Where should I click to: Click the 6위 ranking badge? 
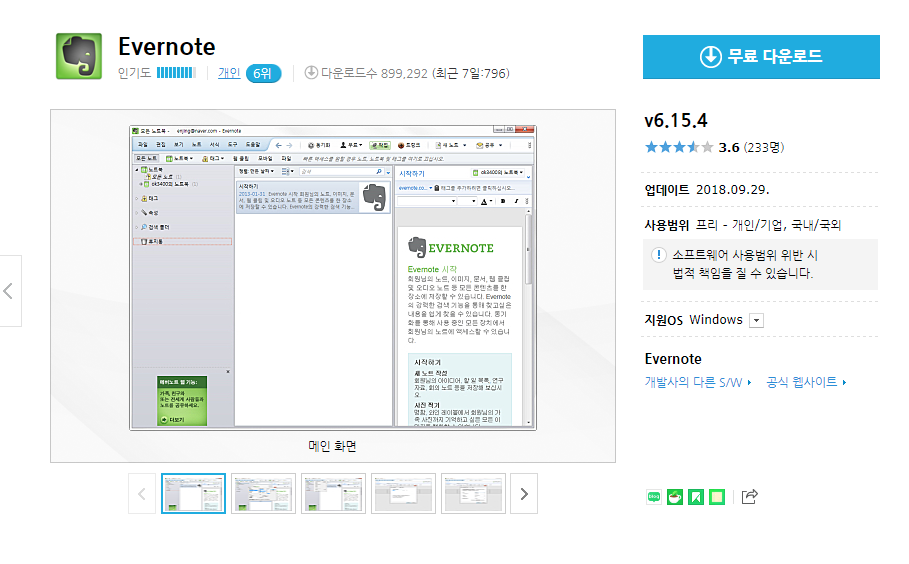tap(263, 74)
